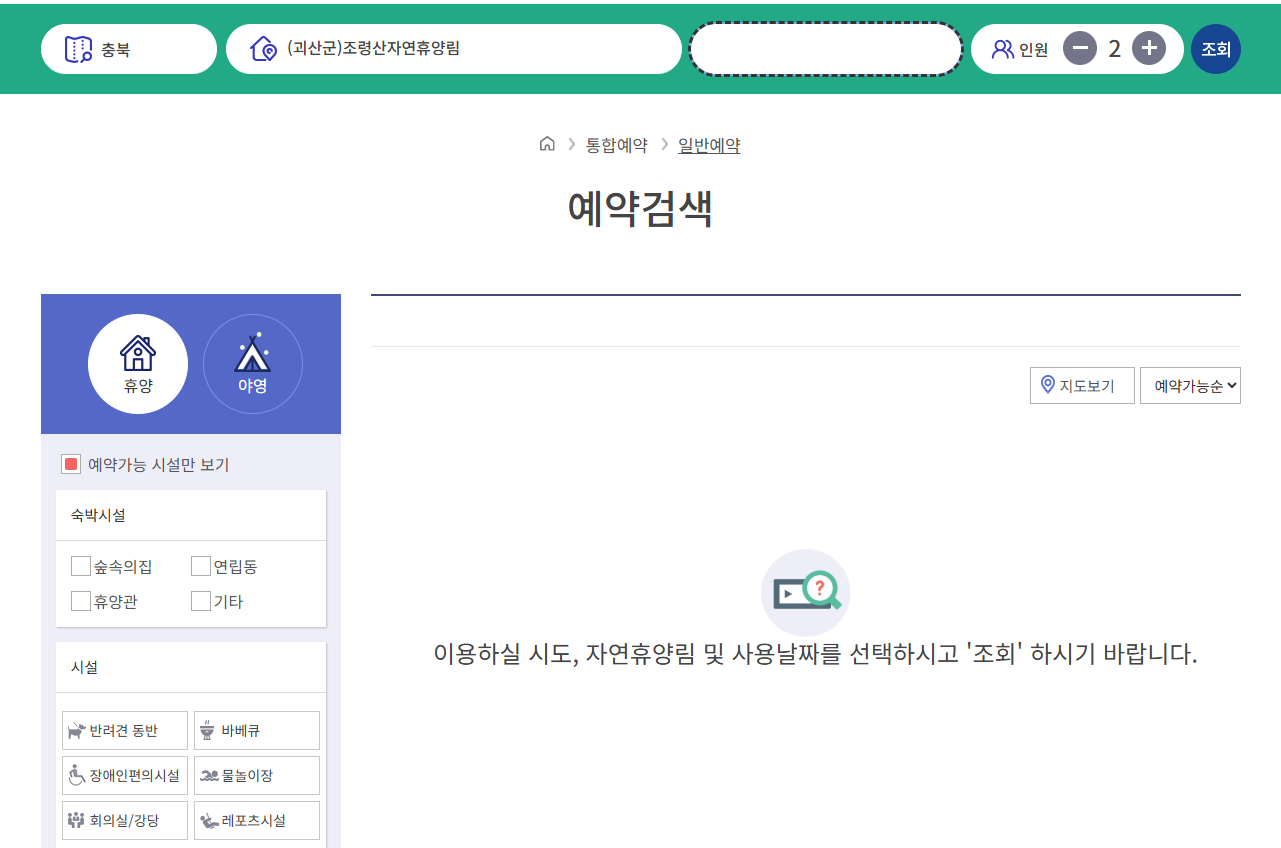Check the 기타 lodging option

point(201,602)
